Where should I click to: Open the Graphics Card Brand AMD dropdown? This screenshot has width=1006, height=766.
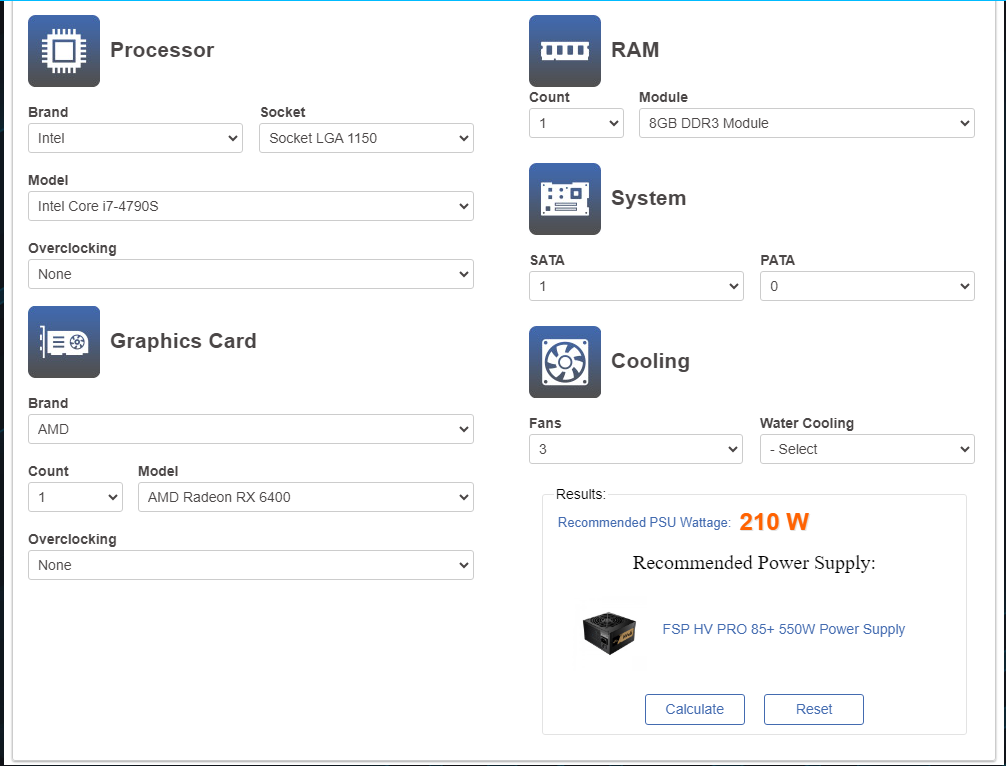pyautogui.click(x=251, y=429)
